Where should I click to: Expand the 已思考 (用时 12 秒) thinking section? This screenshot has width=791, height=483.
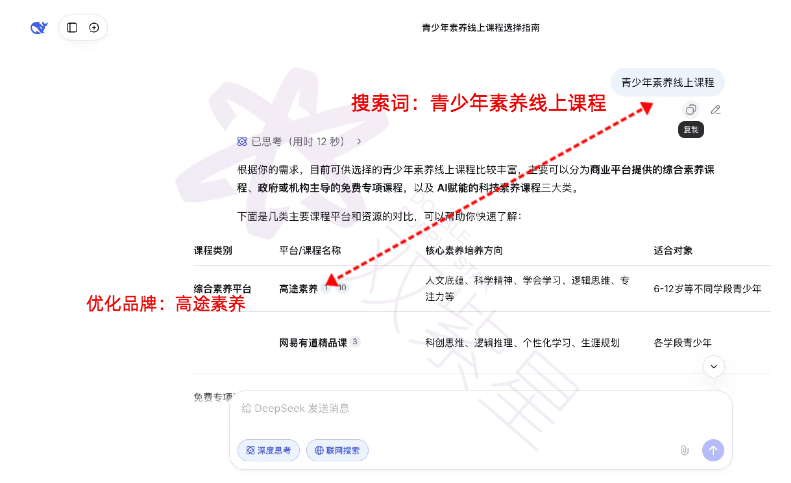(x=299, y=141)
